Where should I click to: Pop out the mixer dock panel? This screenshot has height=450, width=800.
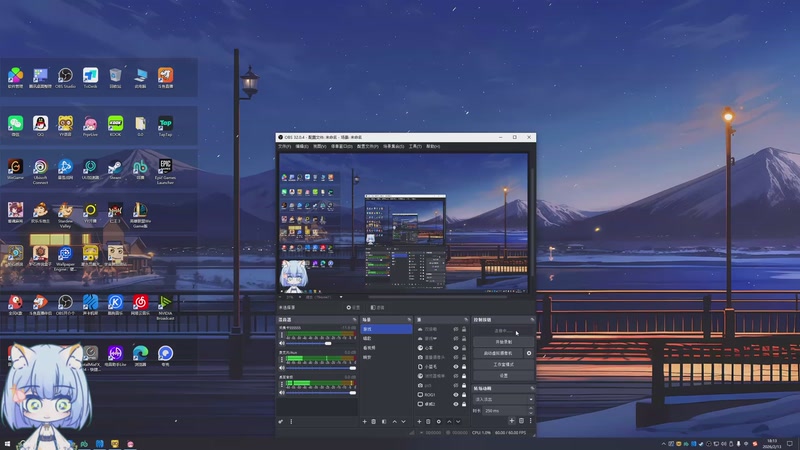[355, 319]
